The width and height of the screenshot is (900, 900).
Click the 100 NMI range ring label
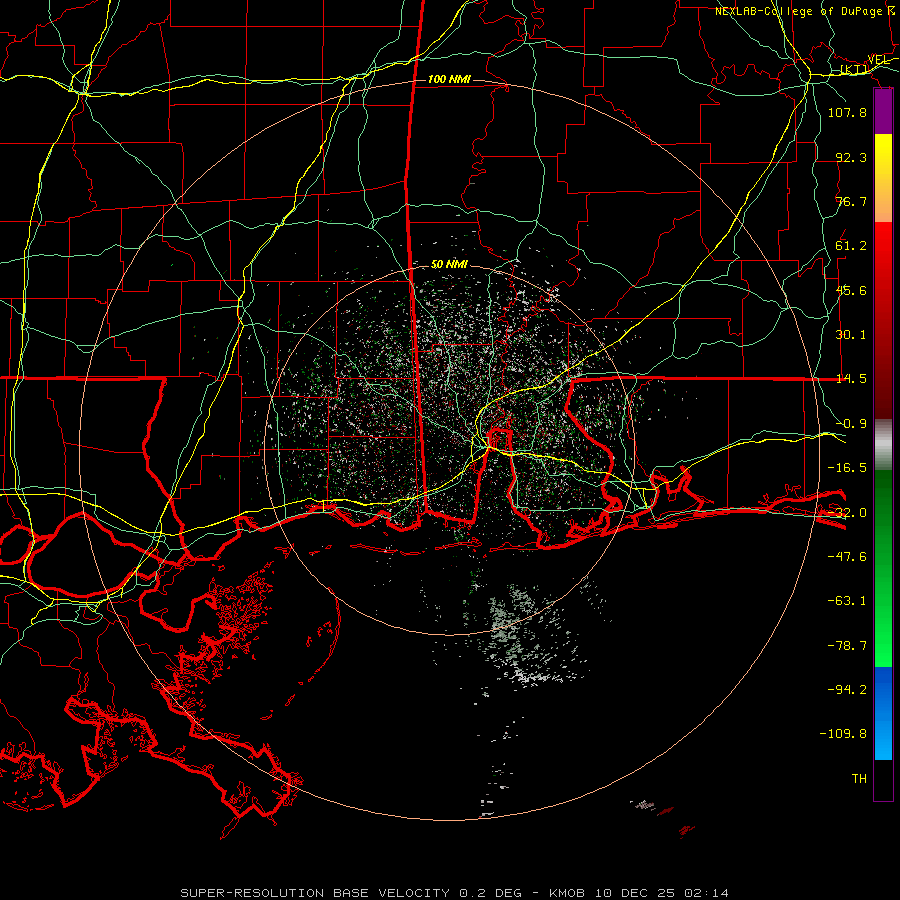coord(449,79)
